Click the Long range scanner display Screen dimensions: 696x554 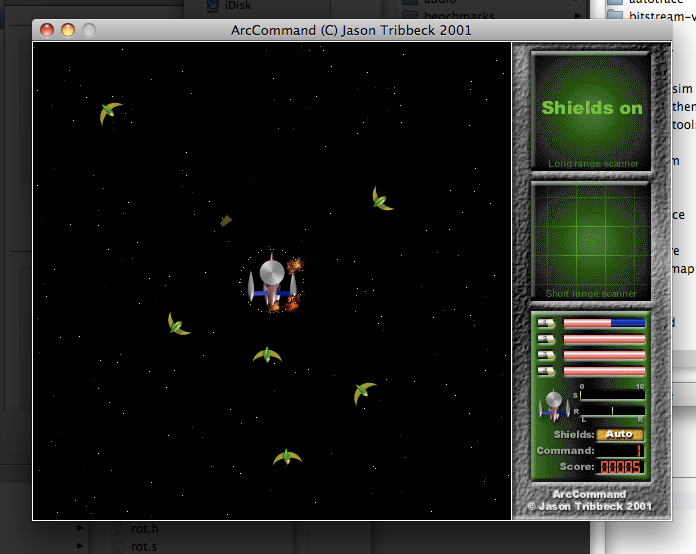(x=592, y=110)
